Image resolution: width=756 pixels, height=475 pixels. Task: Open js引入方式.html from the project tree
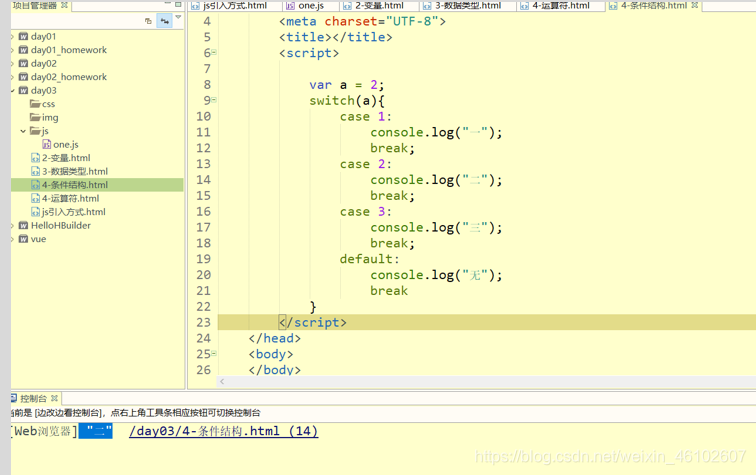[73, 212]
